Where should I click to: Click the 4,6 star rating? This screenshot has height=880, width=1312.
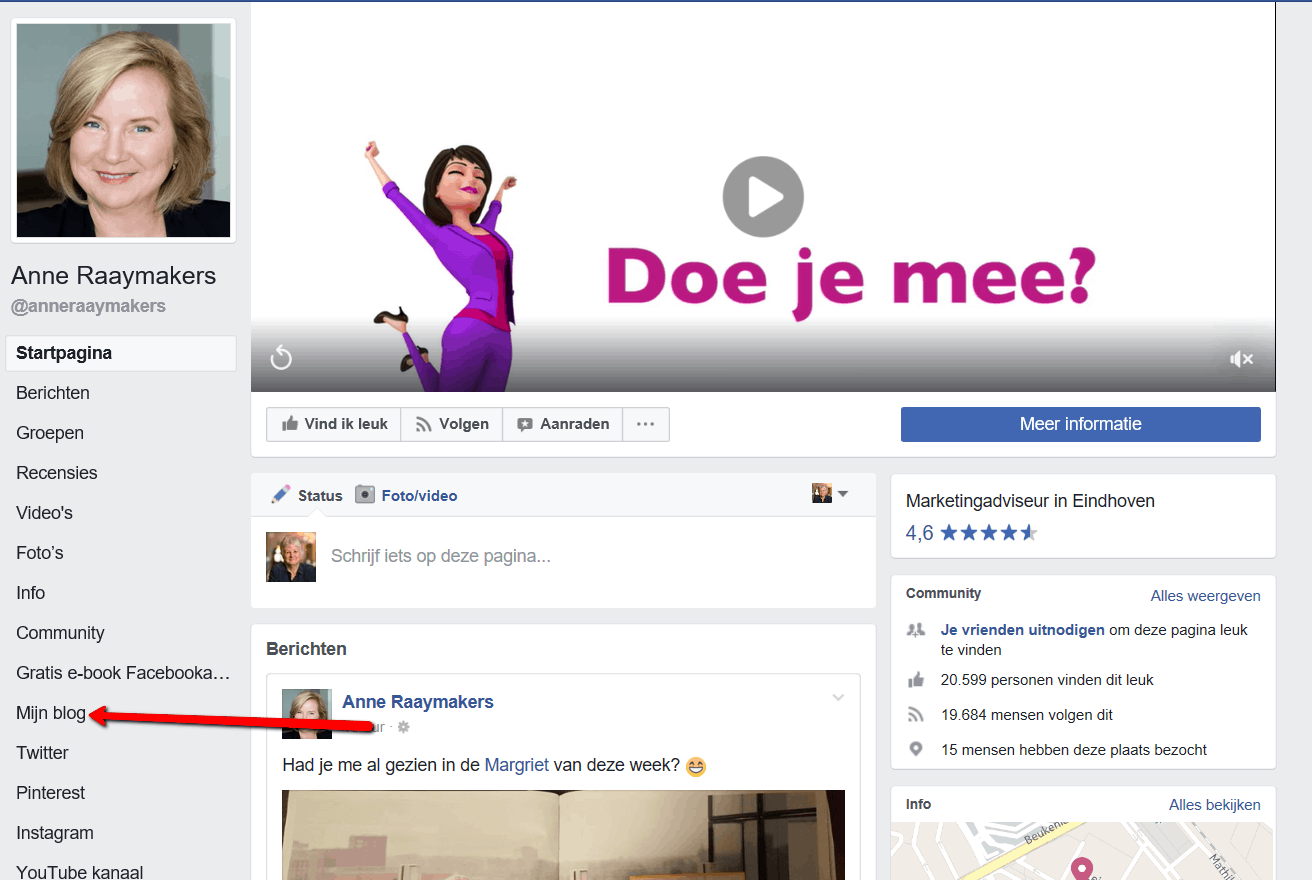coord(971,533)
